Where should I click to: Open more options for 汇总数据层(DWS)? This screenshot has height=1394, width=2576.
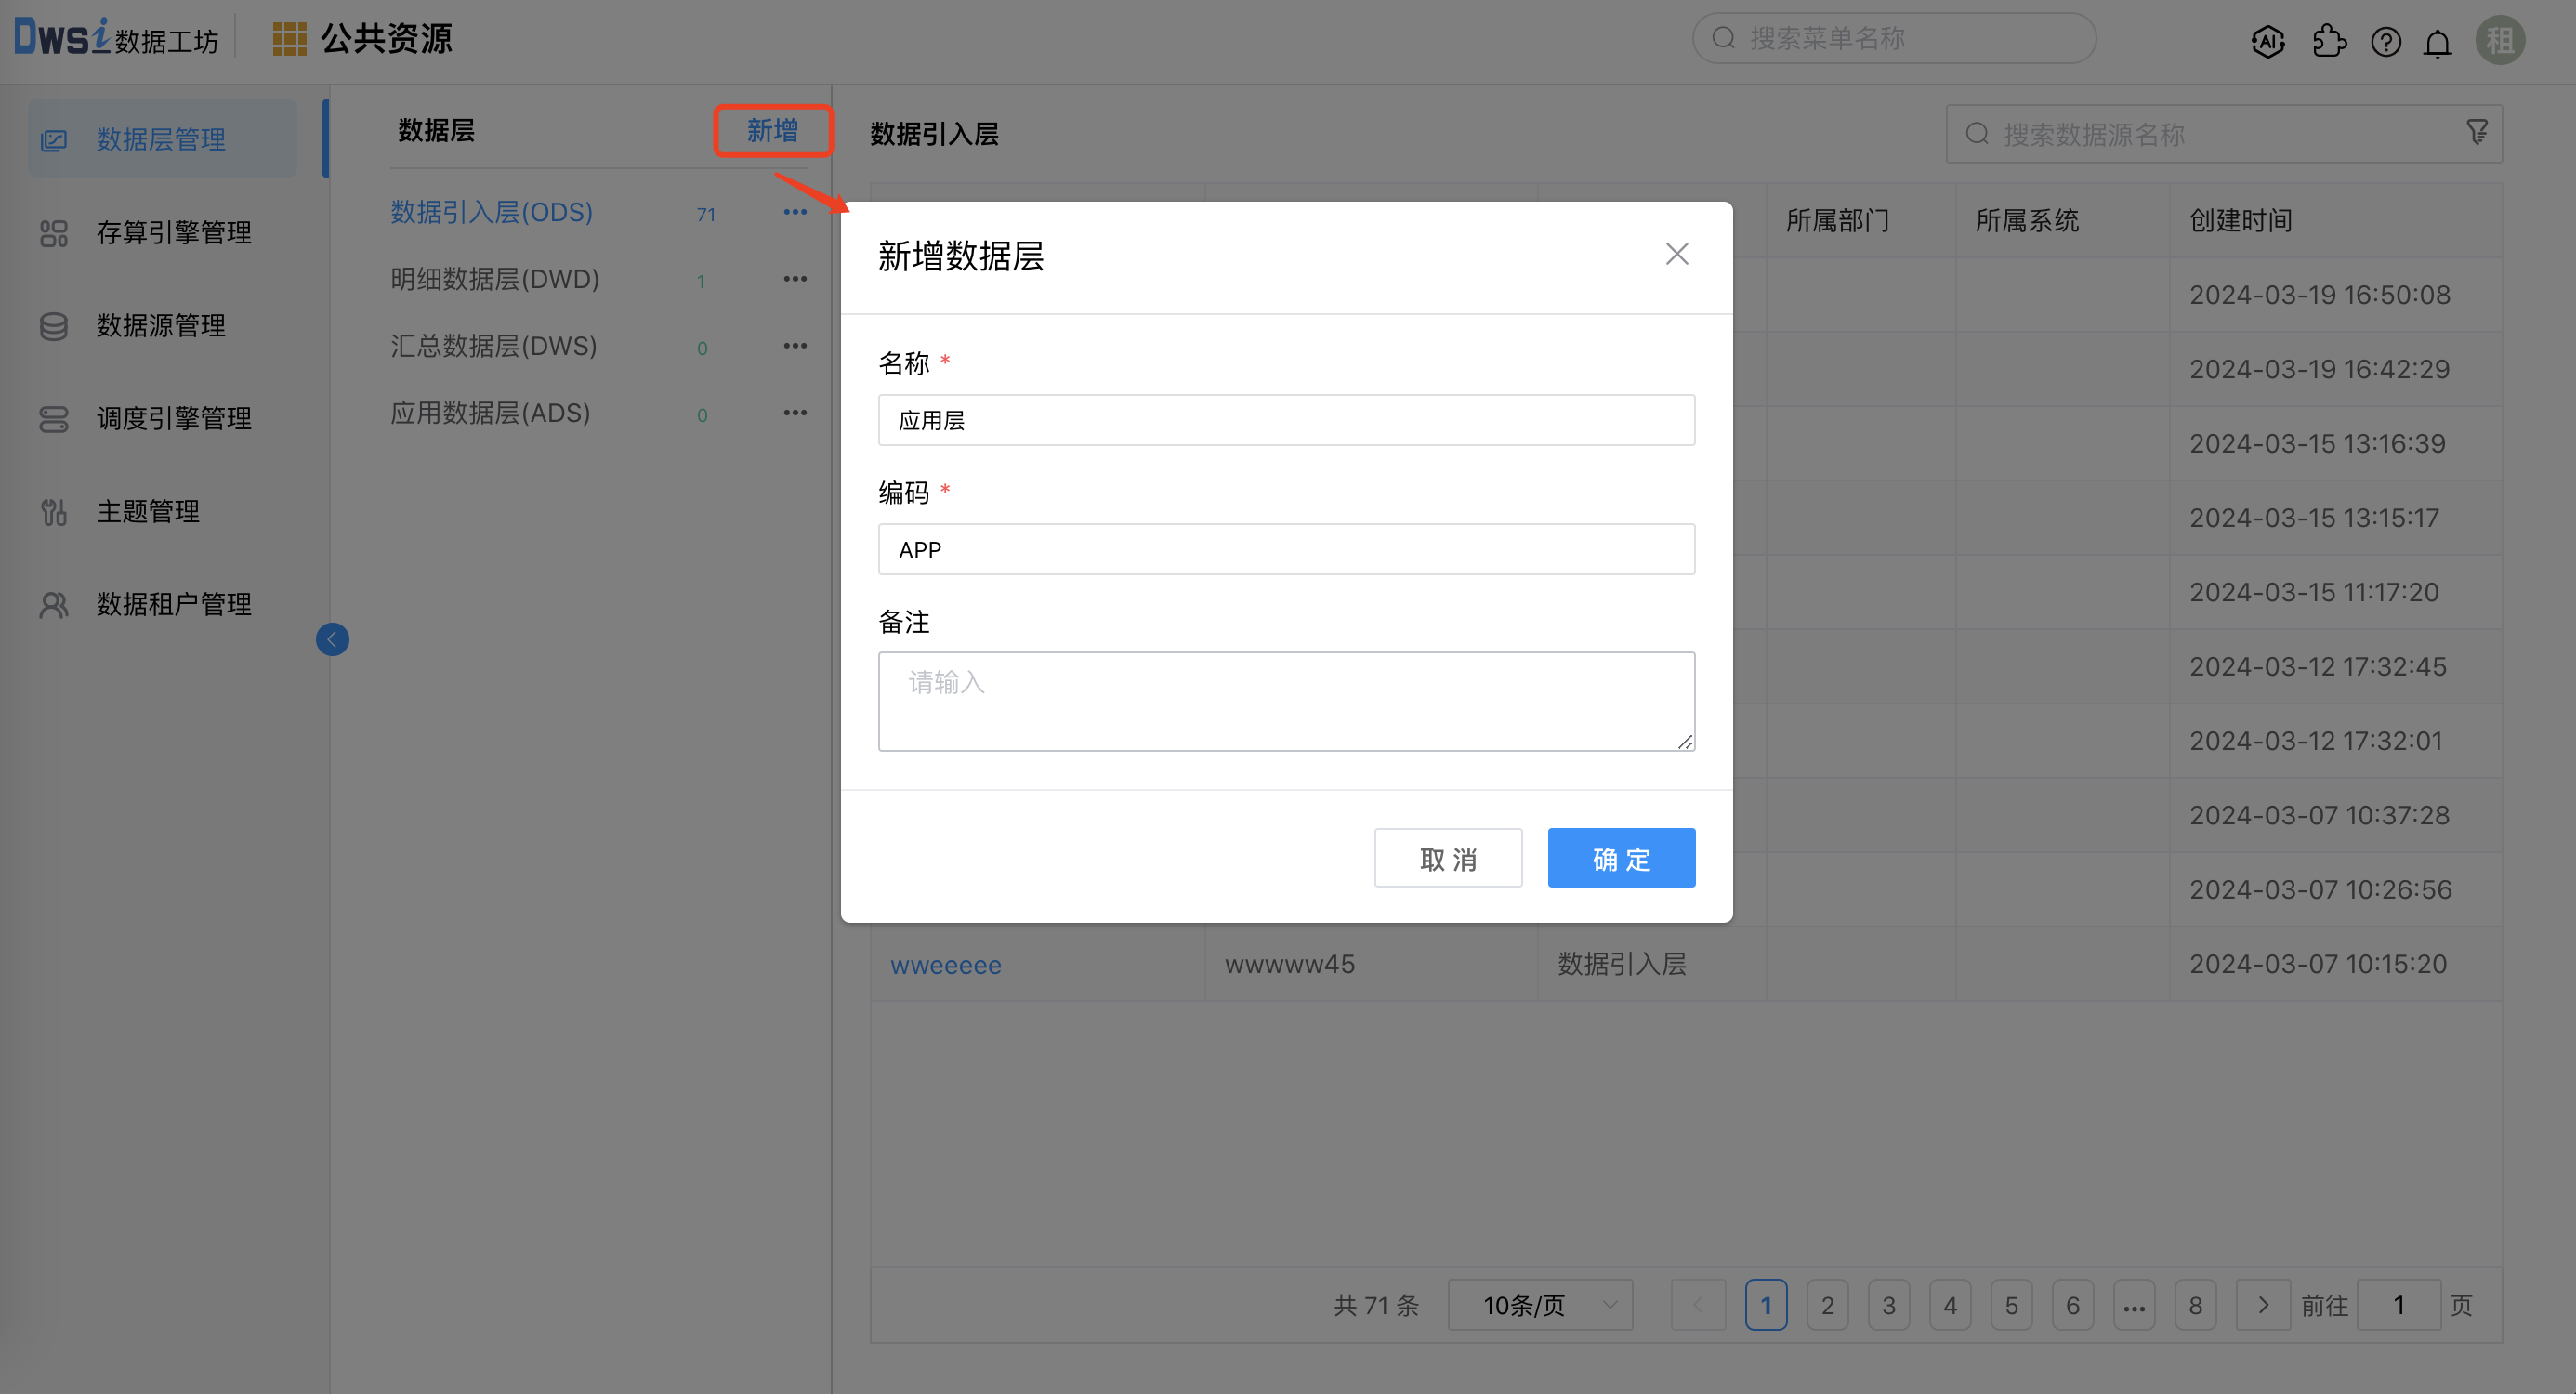click(795, 346)
